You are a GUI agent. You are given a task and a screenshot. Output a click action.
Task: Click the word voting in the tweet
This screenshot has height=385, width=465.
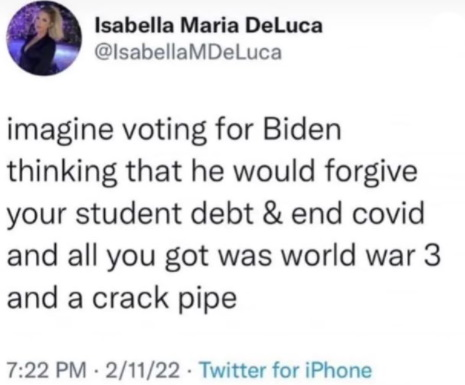coord(165,131)
